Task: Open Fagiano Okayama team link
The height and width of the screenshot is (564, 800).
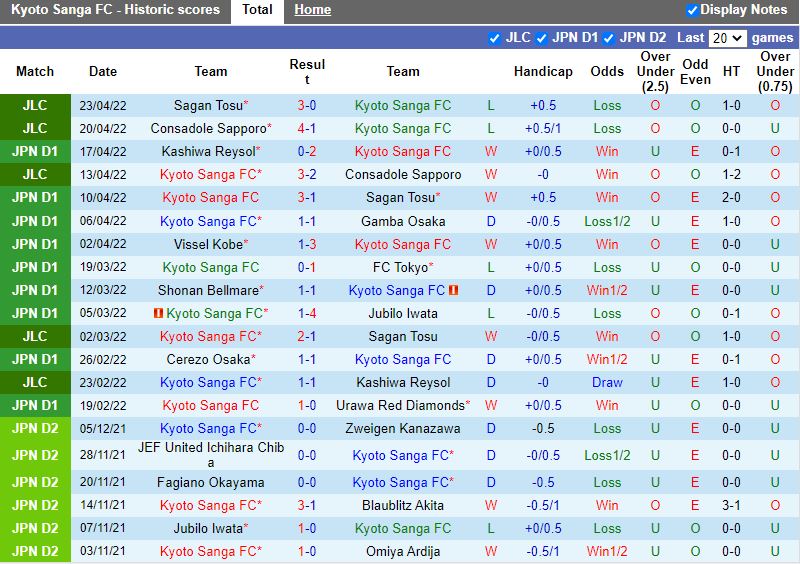Action: click(x=211, y=482)
